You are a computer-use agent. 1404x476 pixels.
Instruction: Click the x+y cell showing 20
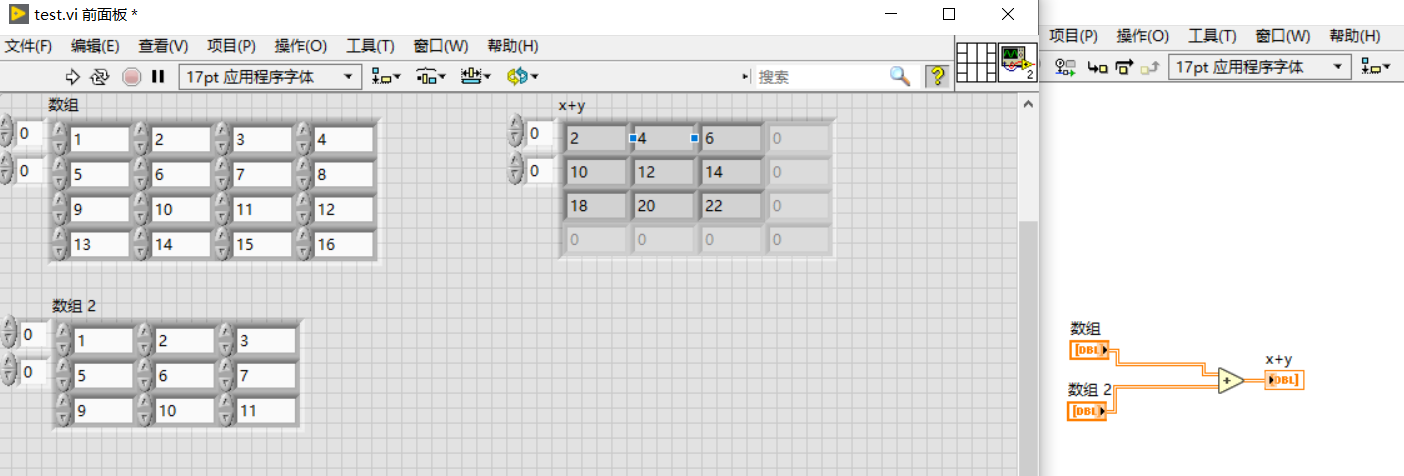[663, 205]
